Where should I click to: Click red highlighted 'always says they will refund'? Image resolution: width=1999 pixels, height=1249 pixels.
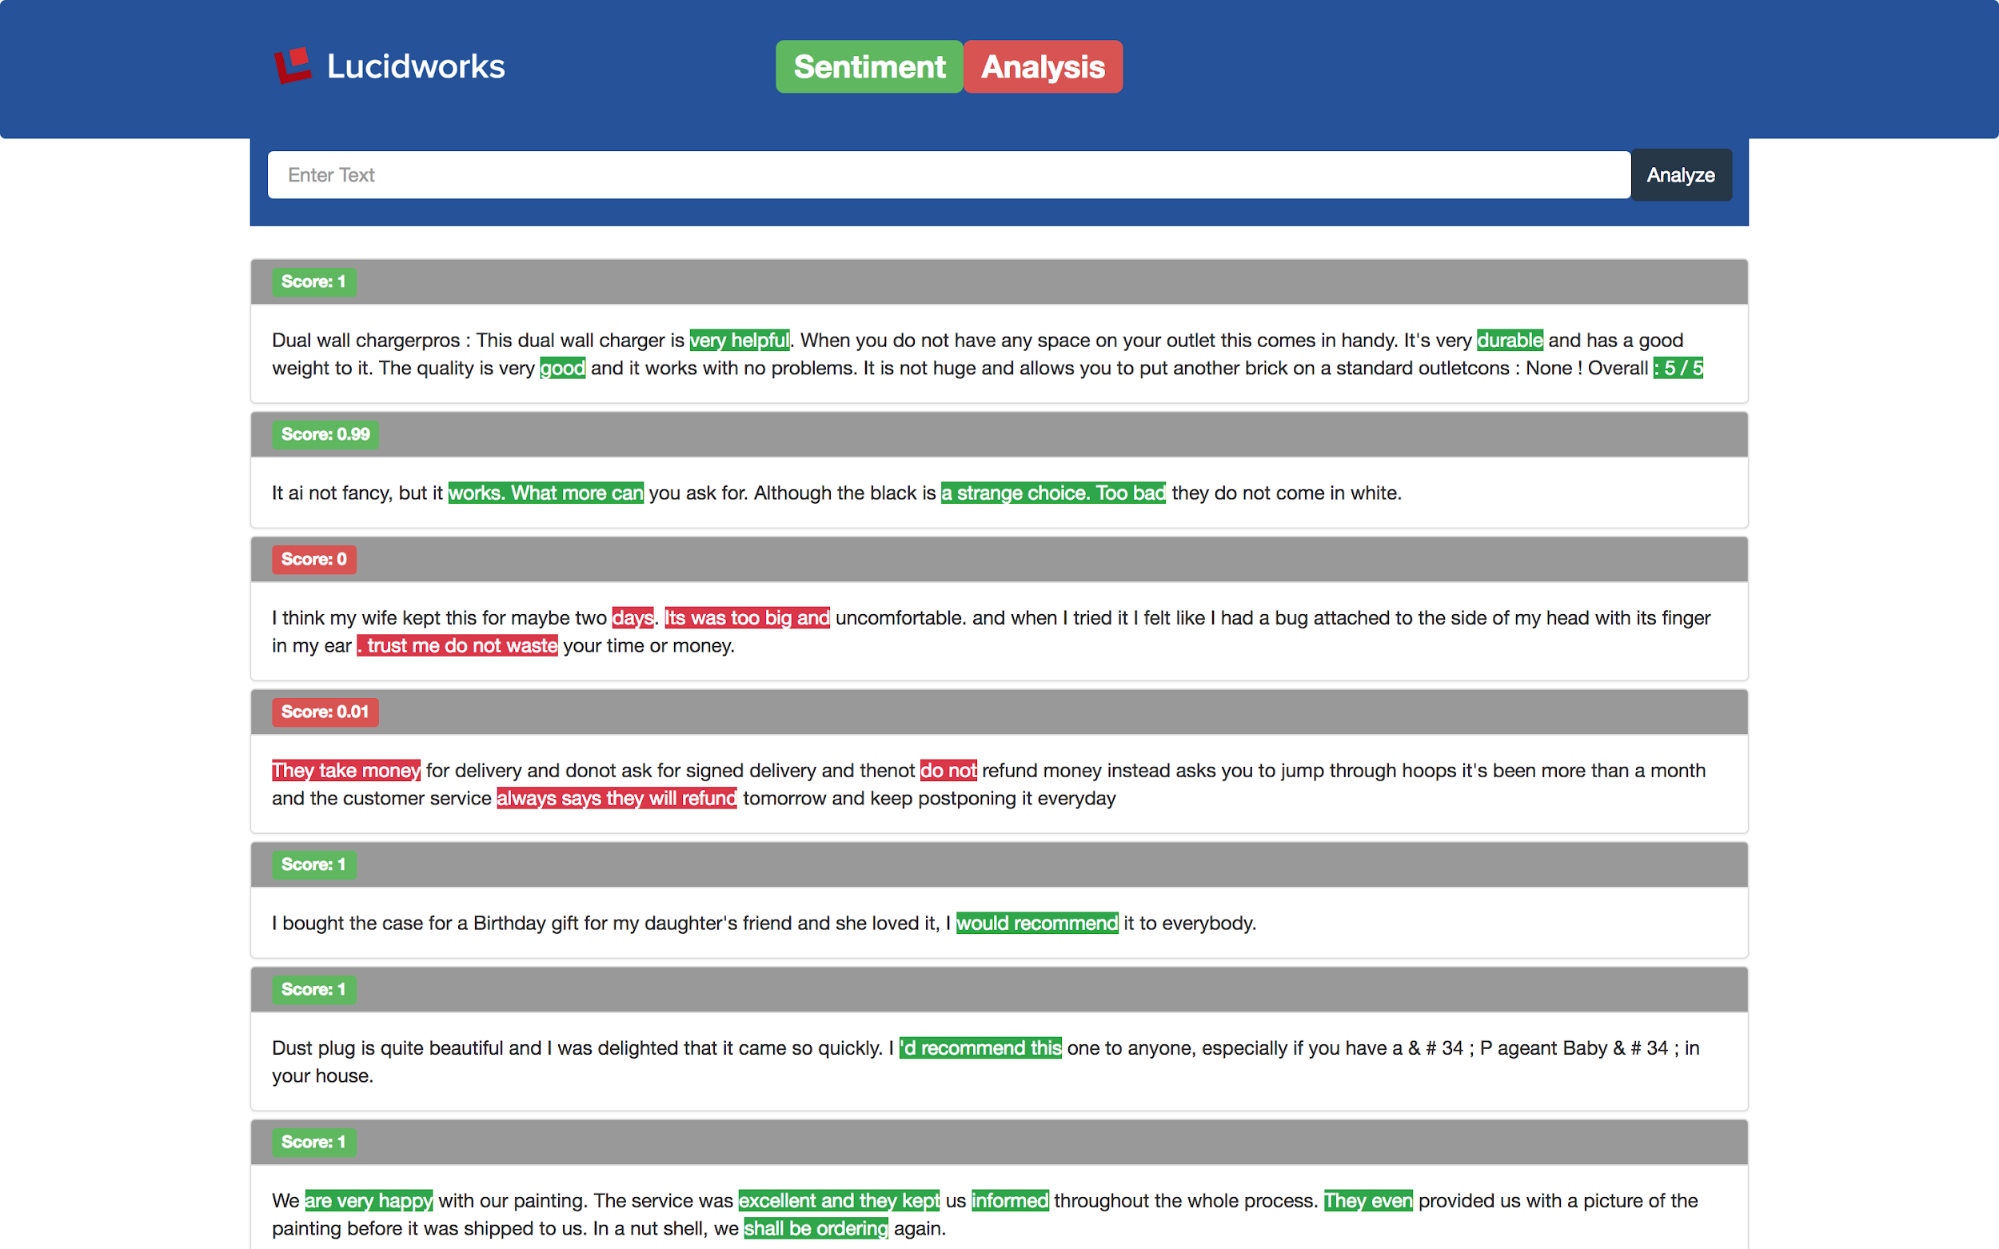[617, 799]
